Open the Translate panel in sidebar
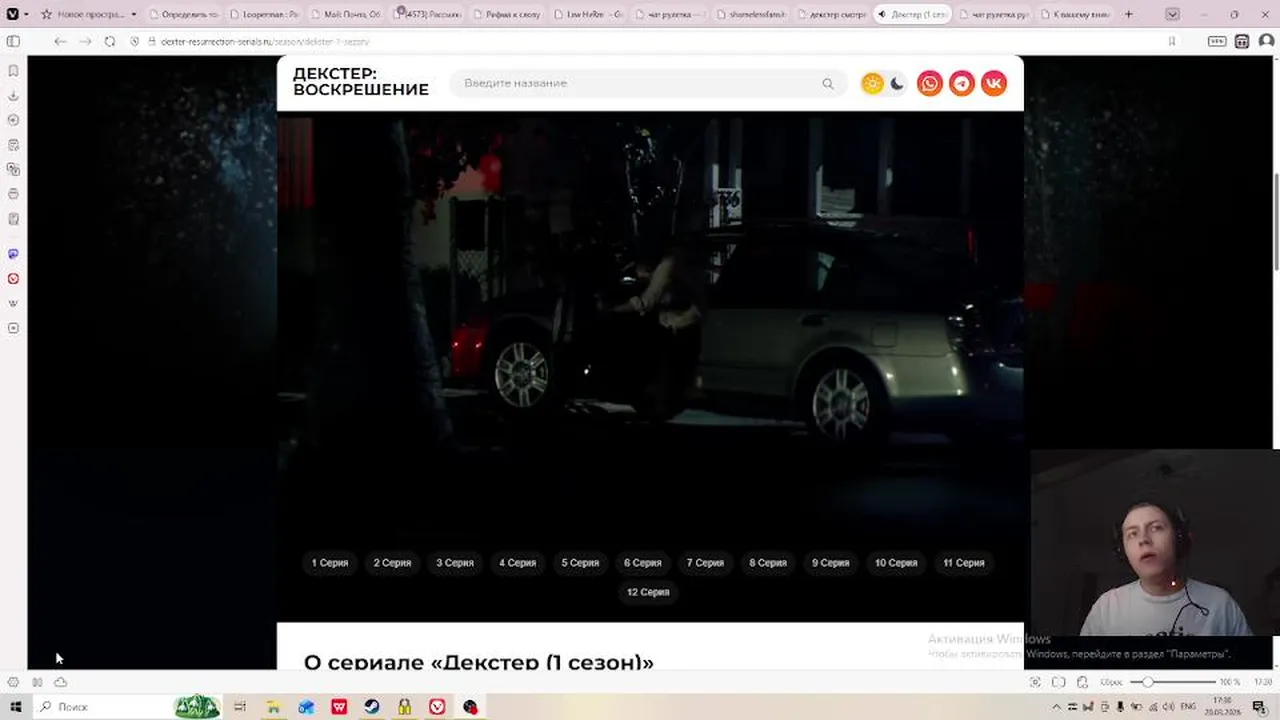Viewport: 1280px width, 720px height. [x=13, y=169]
